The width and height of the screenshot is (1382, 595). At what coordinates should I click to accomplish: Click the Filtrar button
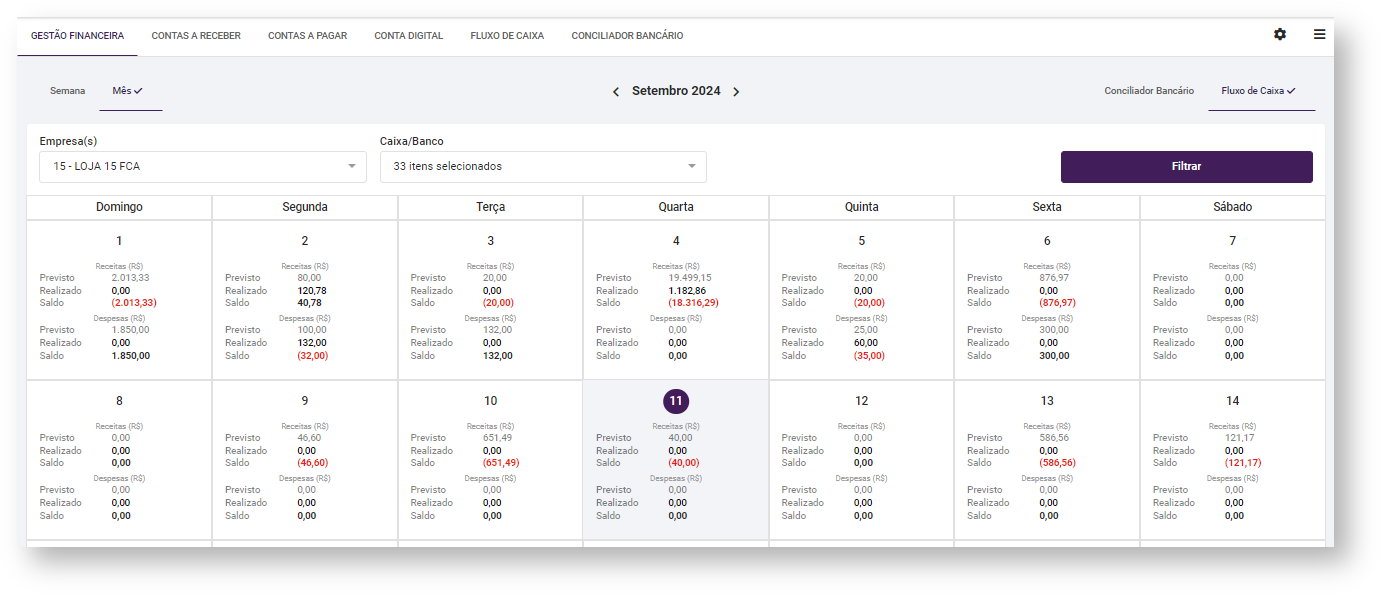tap(1186, 167)
